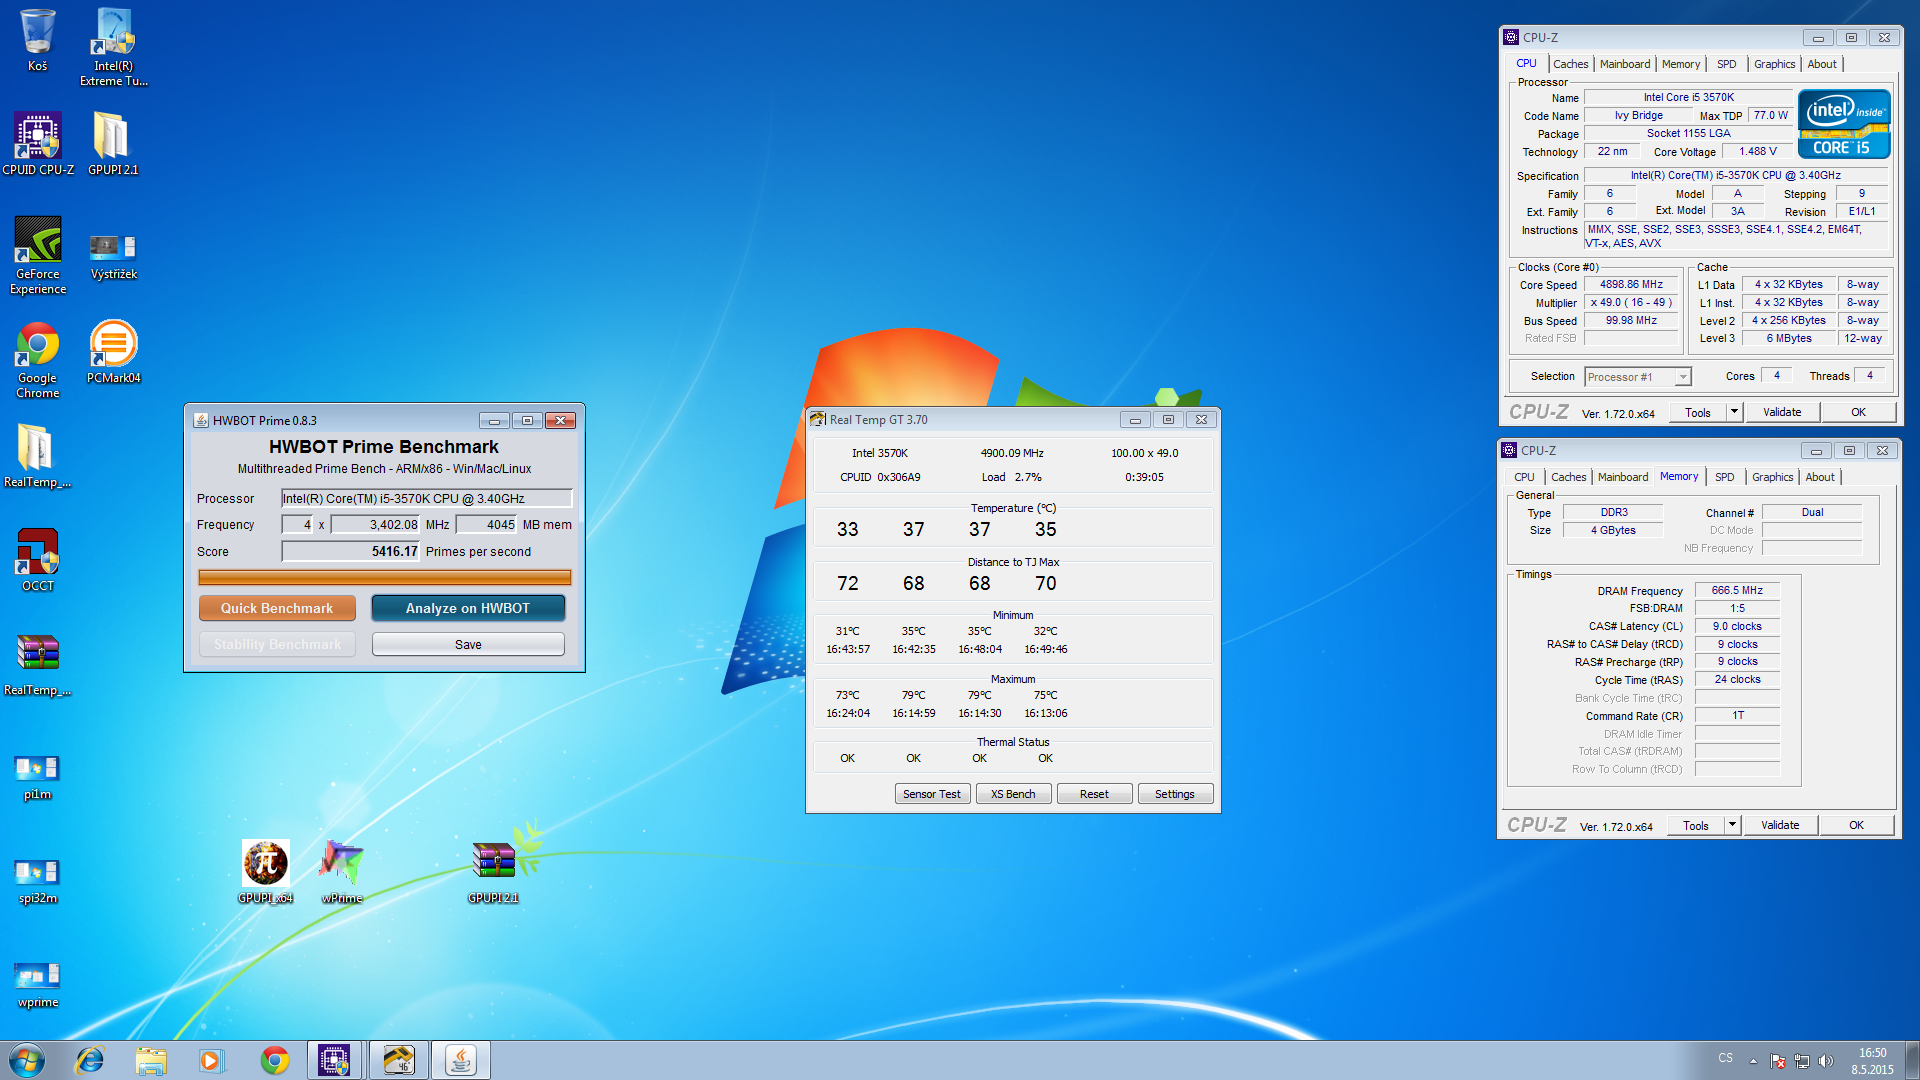Click Reset in Real Temp
This screenshot has height=1080, width=1920.
point(1094,794)
